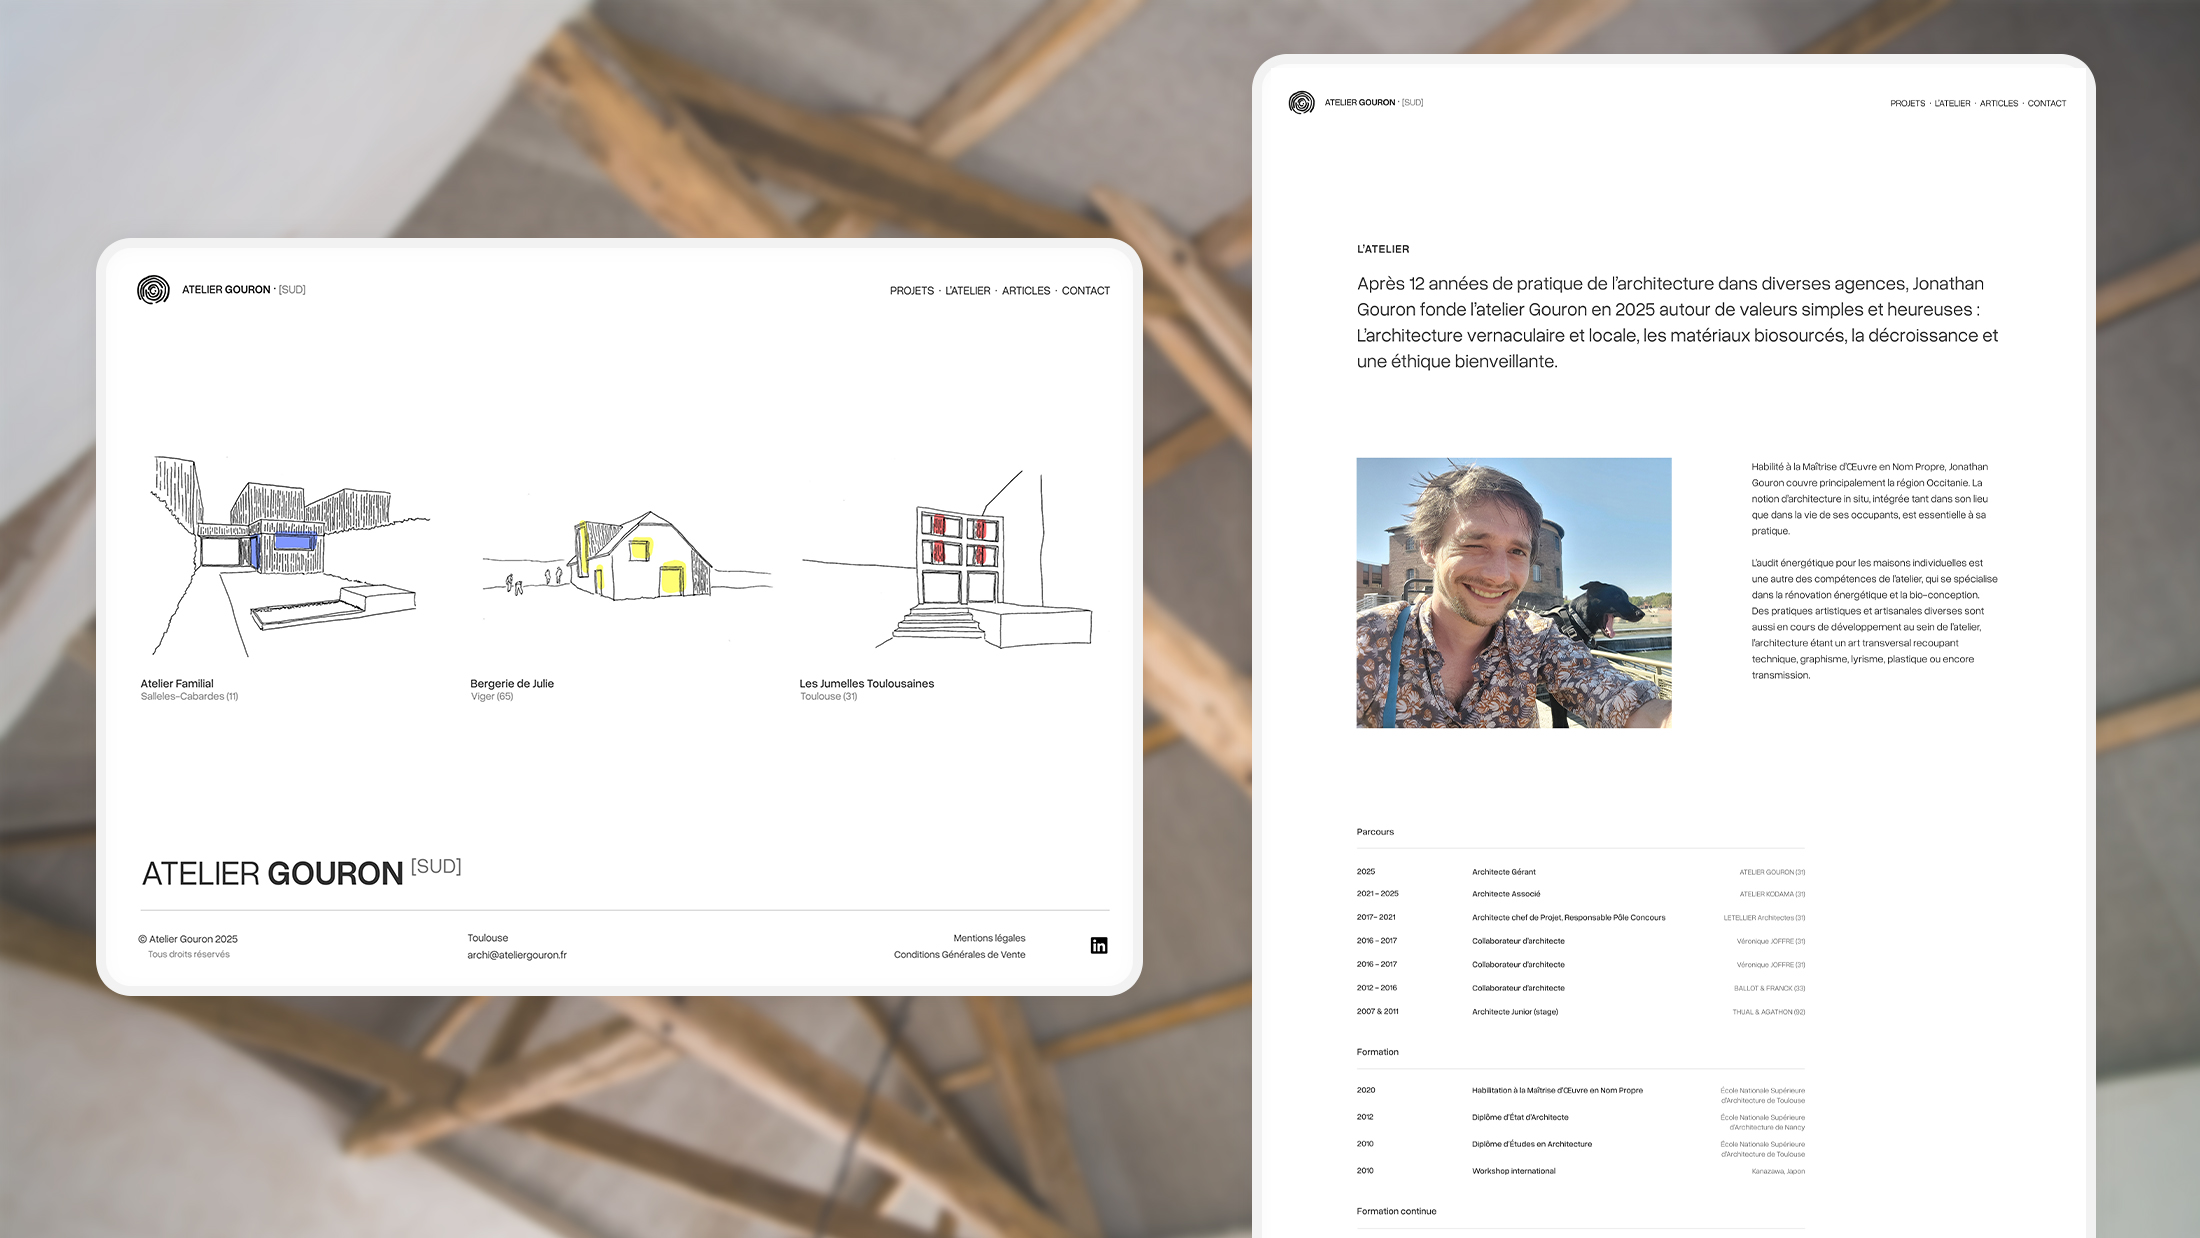Click the Kanazawa, Japon text
This screenshot has height=1238, width=2200.
pos(1778,1171)
